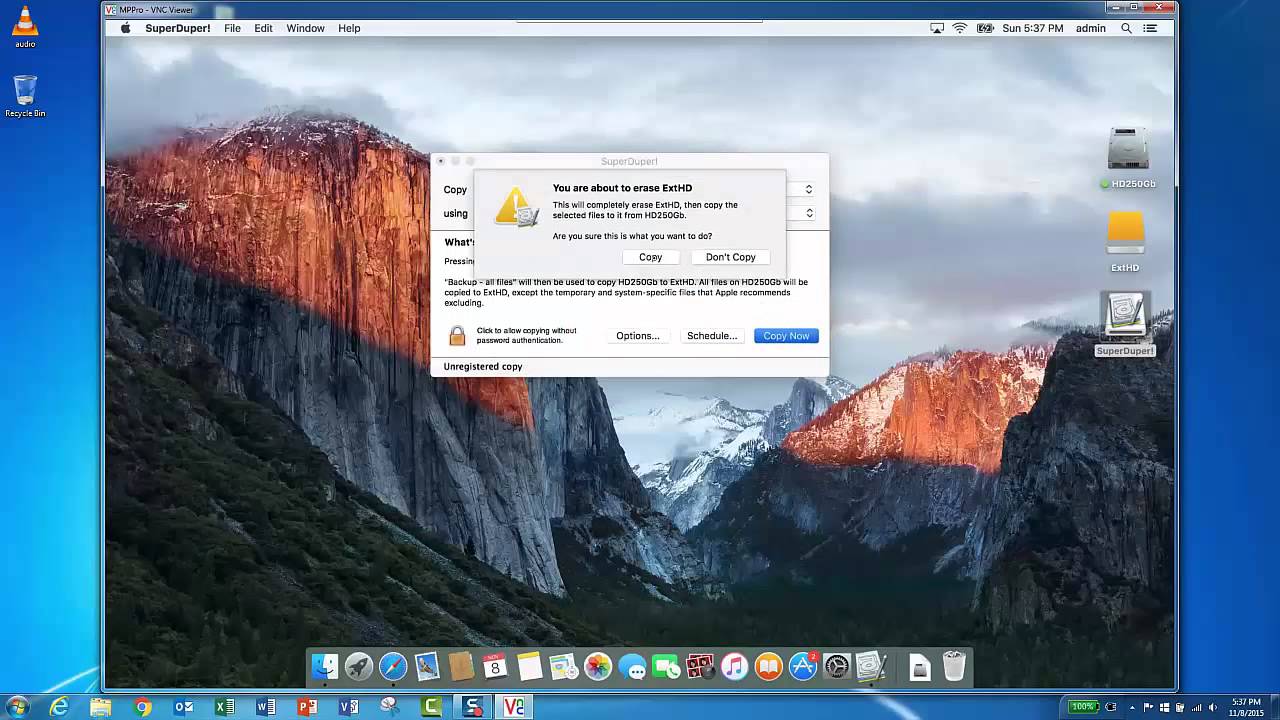
Task: Click the Windows Start button
Action: pos(18,707)
